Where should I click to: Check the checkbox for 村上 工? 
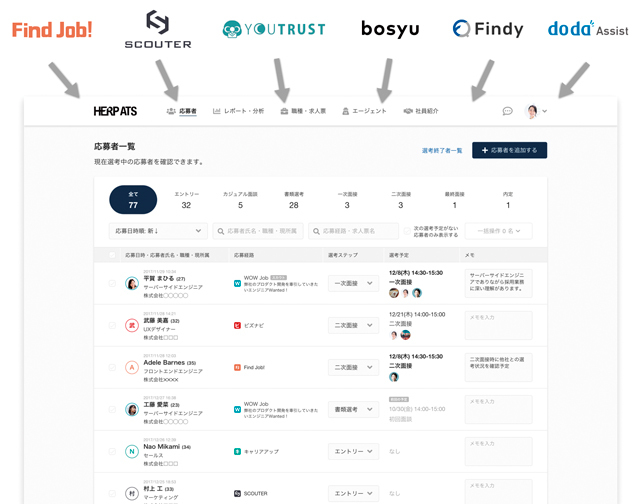point(112,493)
